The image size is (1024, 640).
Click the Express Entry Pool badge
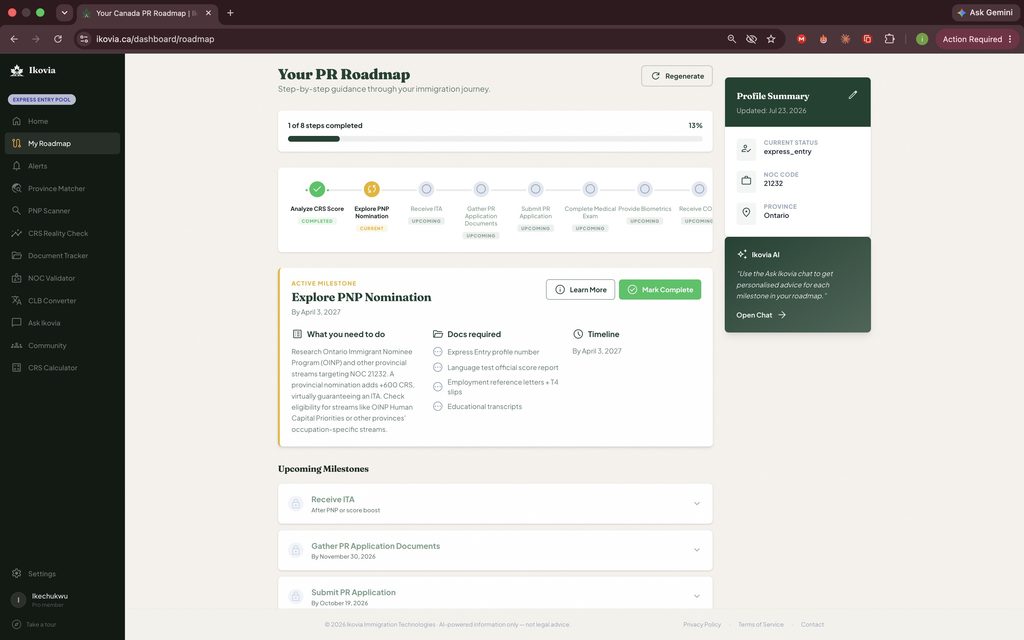pos(42,99)
